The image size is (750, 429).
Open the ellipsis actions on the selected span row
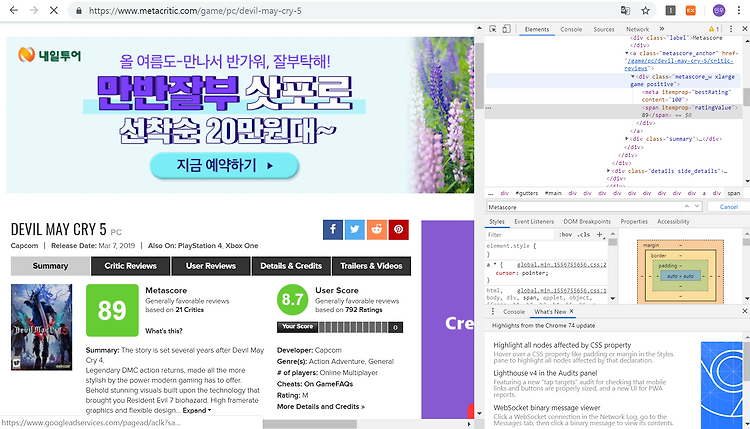[488, 108]
